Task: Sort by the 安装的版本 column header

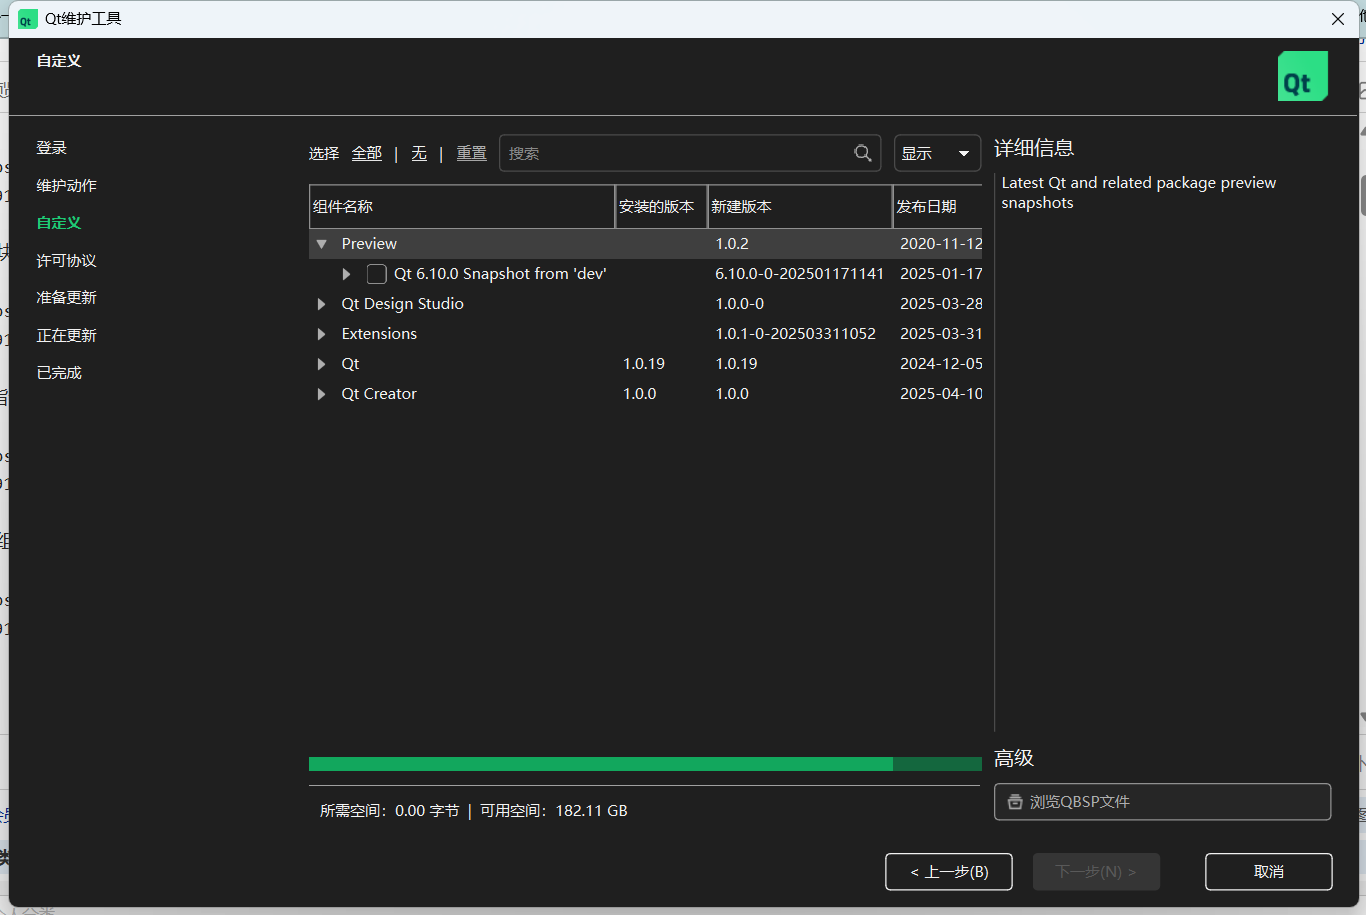Action: [x=661, y=207]
